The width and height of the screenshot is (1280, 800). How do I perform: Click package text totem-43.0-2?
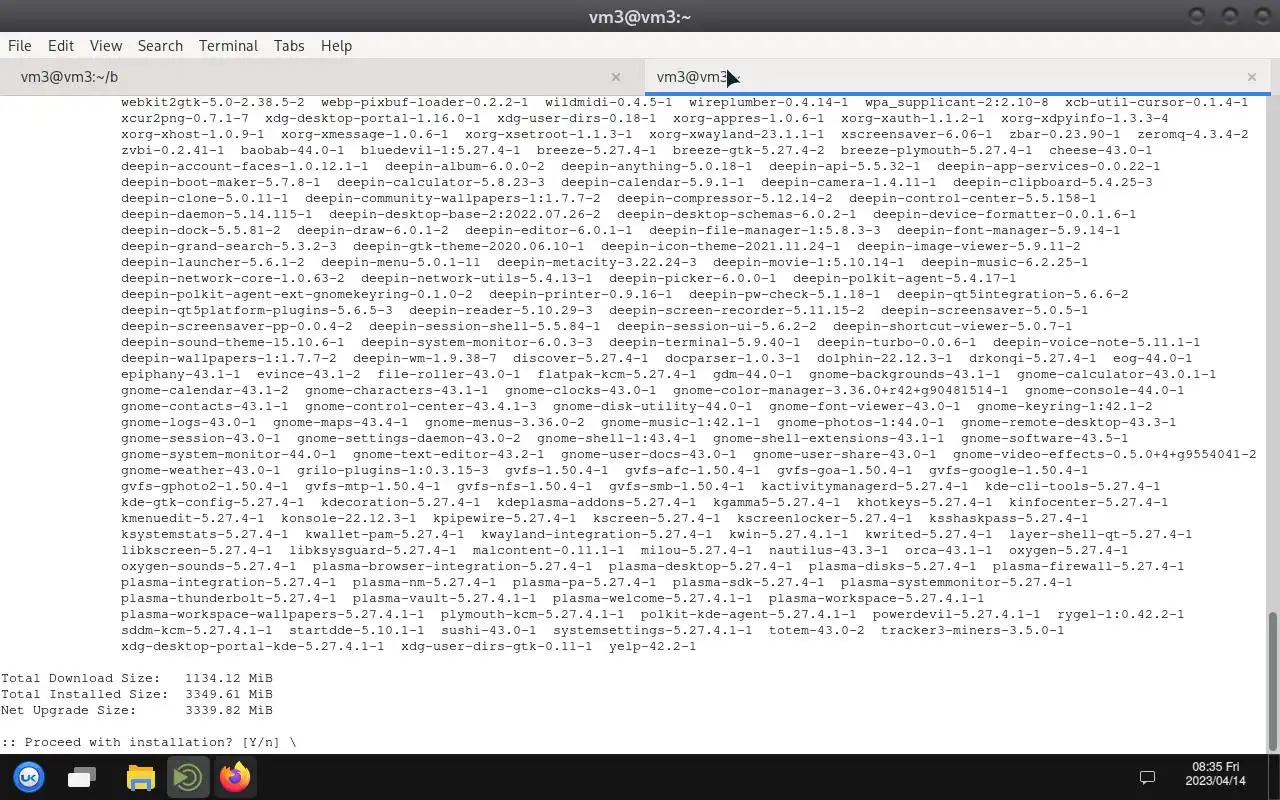(816, 630)
